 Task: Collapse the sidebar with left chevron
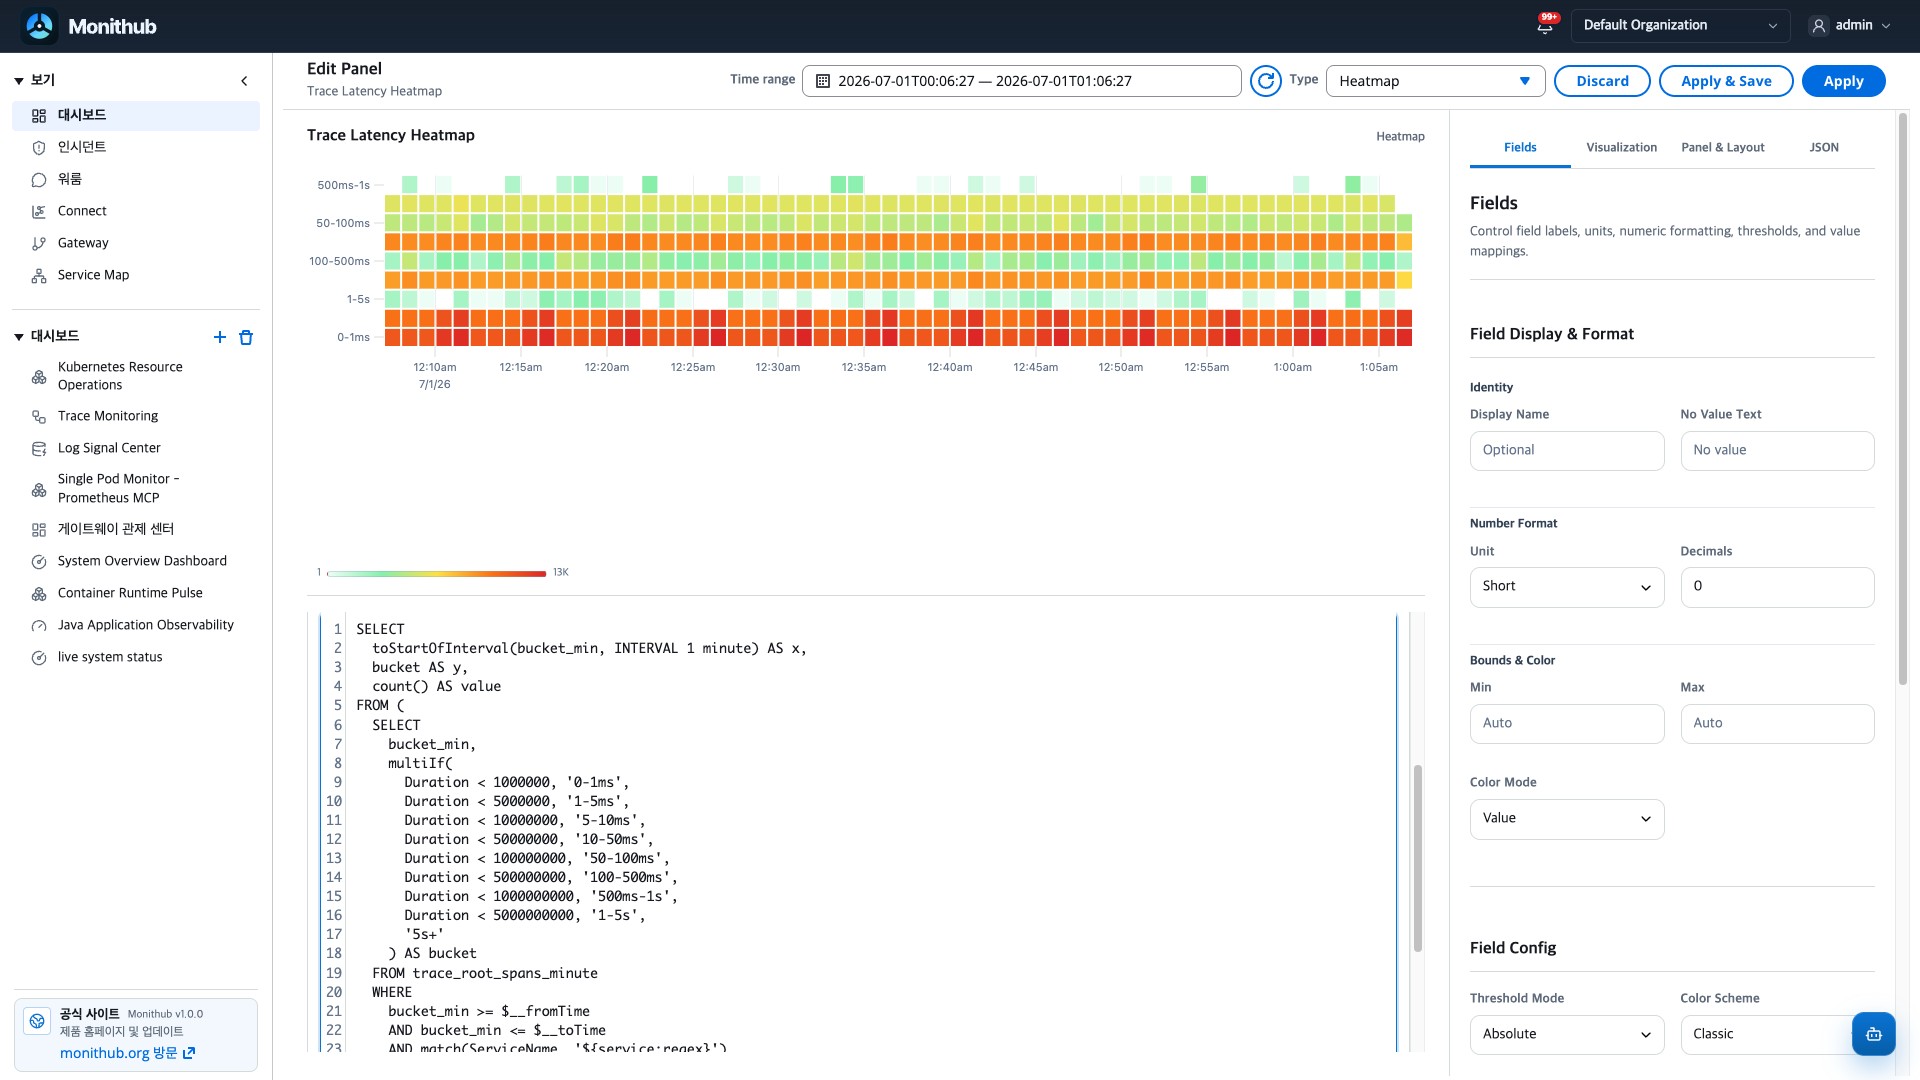click(x=244, y=81)
